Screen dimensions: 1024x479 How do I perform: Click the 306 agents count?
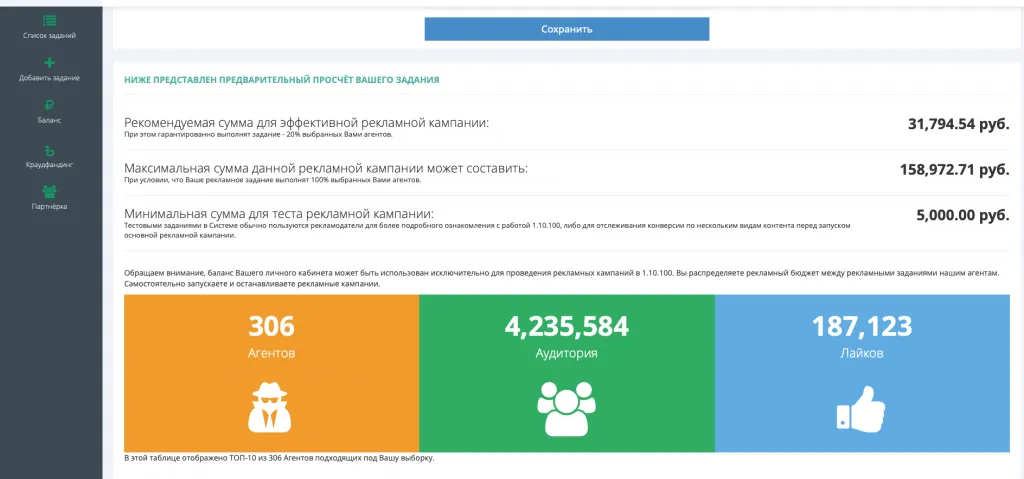[x=271, y=325]
